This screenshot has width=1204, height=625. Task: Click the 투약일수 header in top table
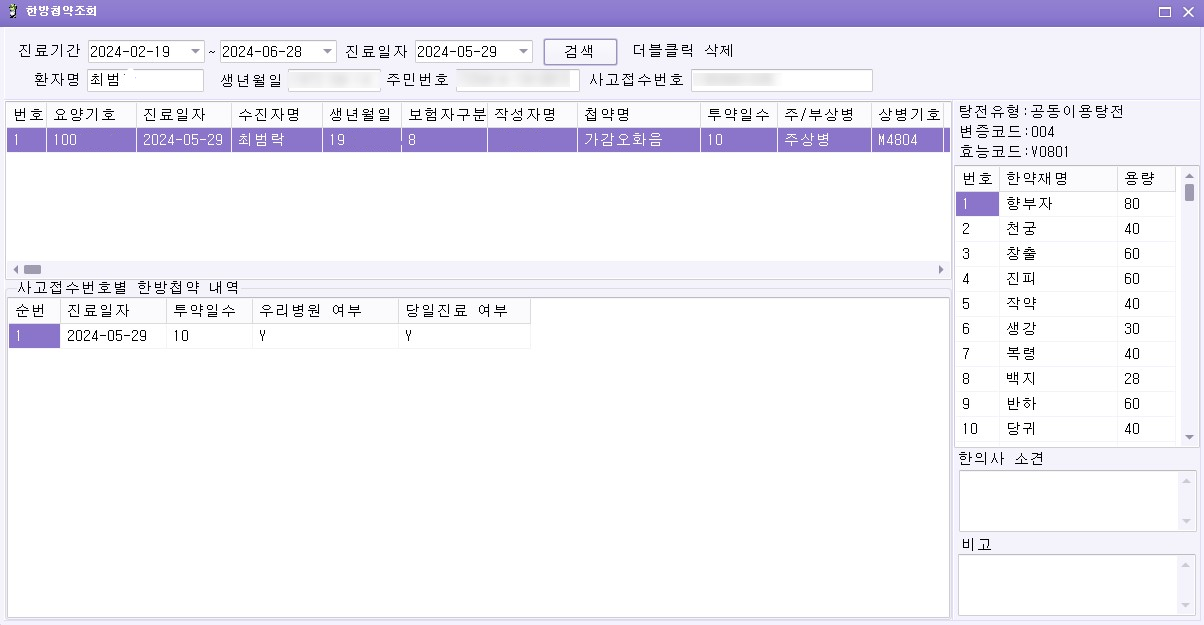tap(738, 115)
